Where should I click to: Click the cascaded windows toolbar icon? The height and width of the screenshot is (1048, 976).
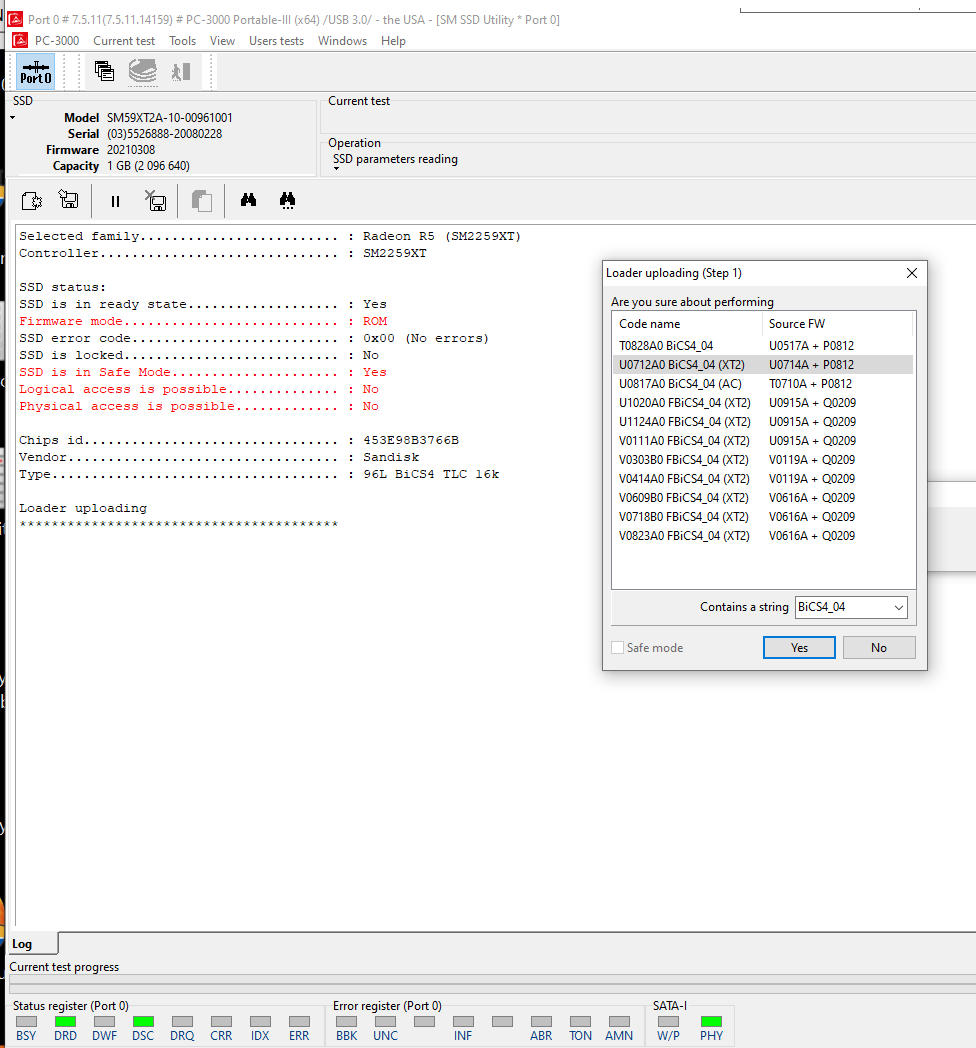click(x=104, y=71)
